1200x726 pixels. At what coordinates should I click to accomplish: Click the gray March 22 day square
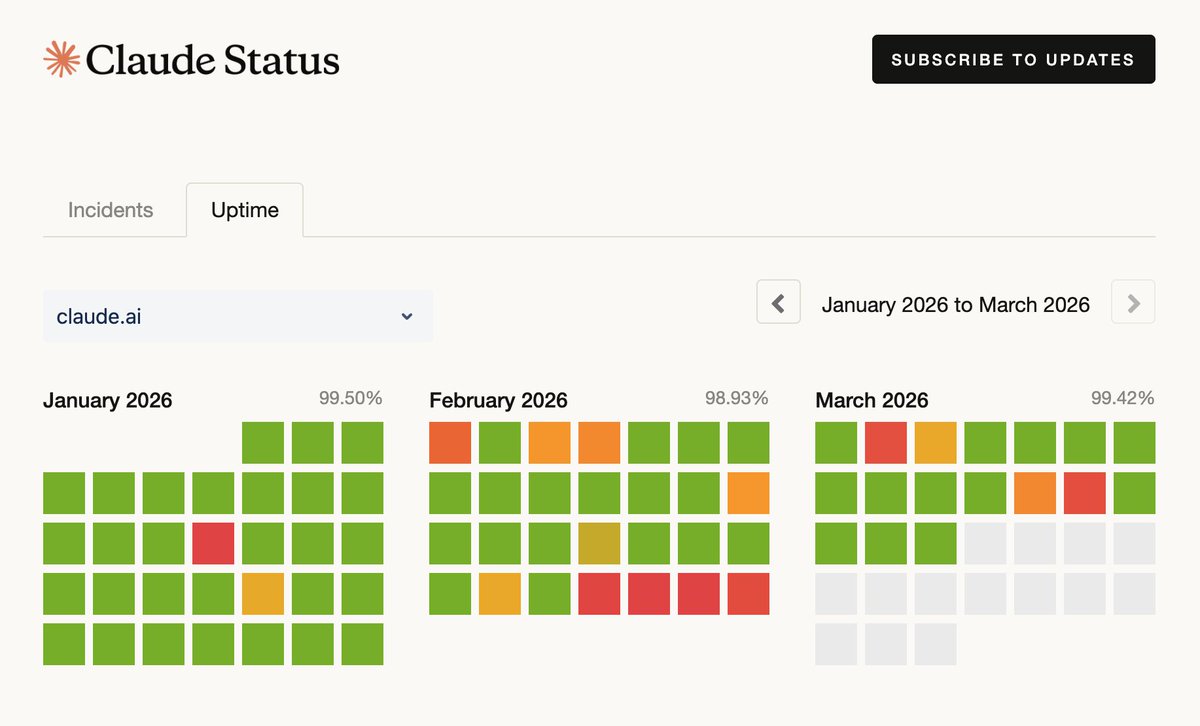(836, 593)
